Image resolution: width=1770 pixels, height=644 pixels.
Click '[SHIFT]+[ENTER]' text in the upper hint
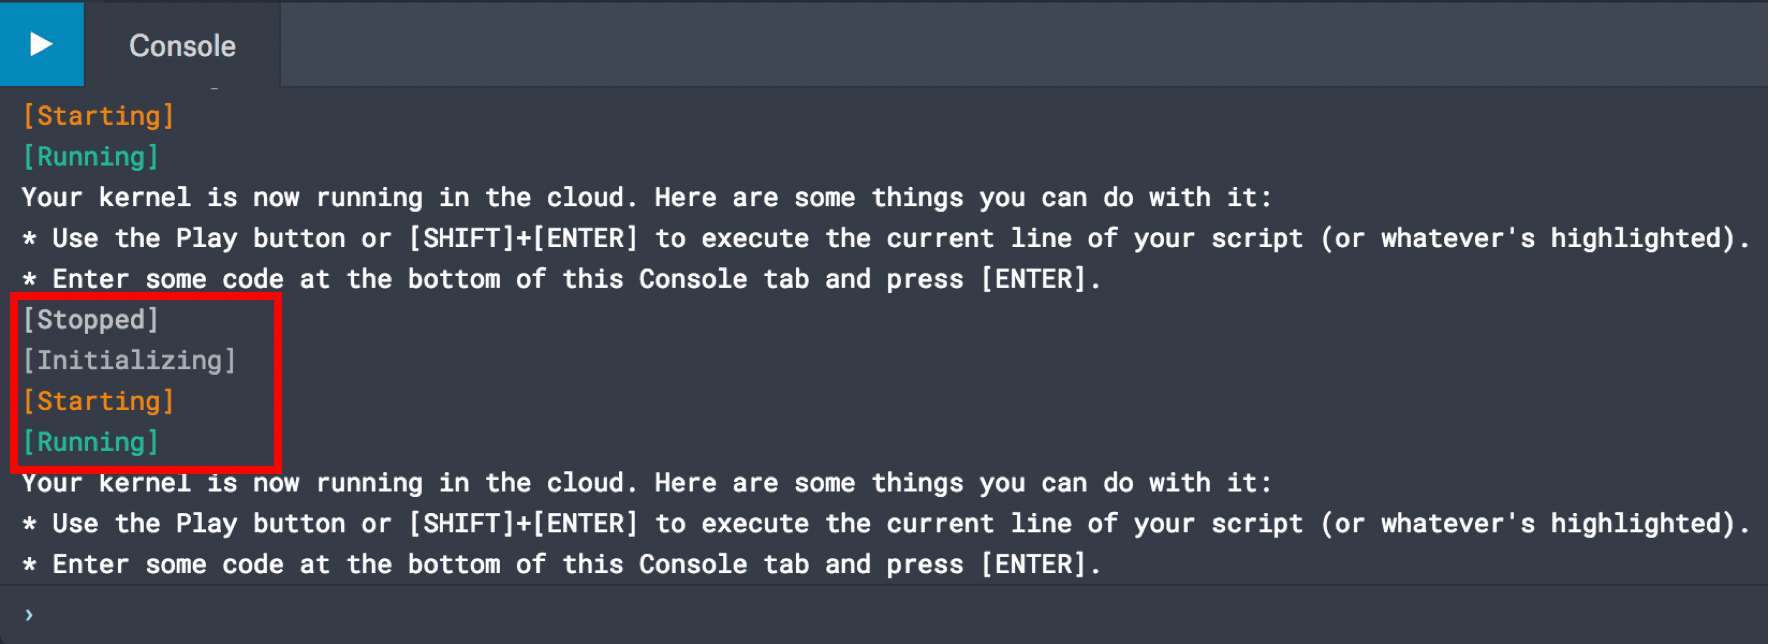522,239
